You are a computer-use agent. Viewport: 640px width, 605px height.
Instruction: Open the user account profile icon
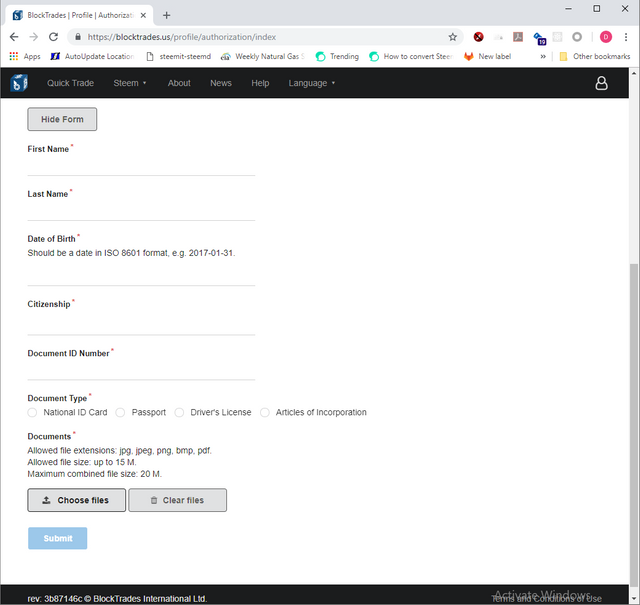point(601,83)
